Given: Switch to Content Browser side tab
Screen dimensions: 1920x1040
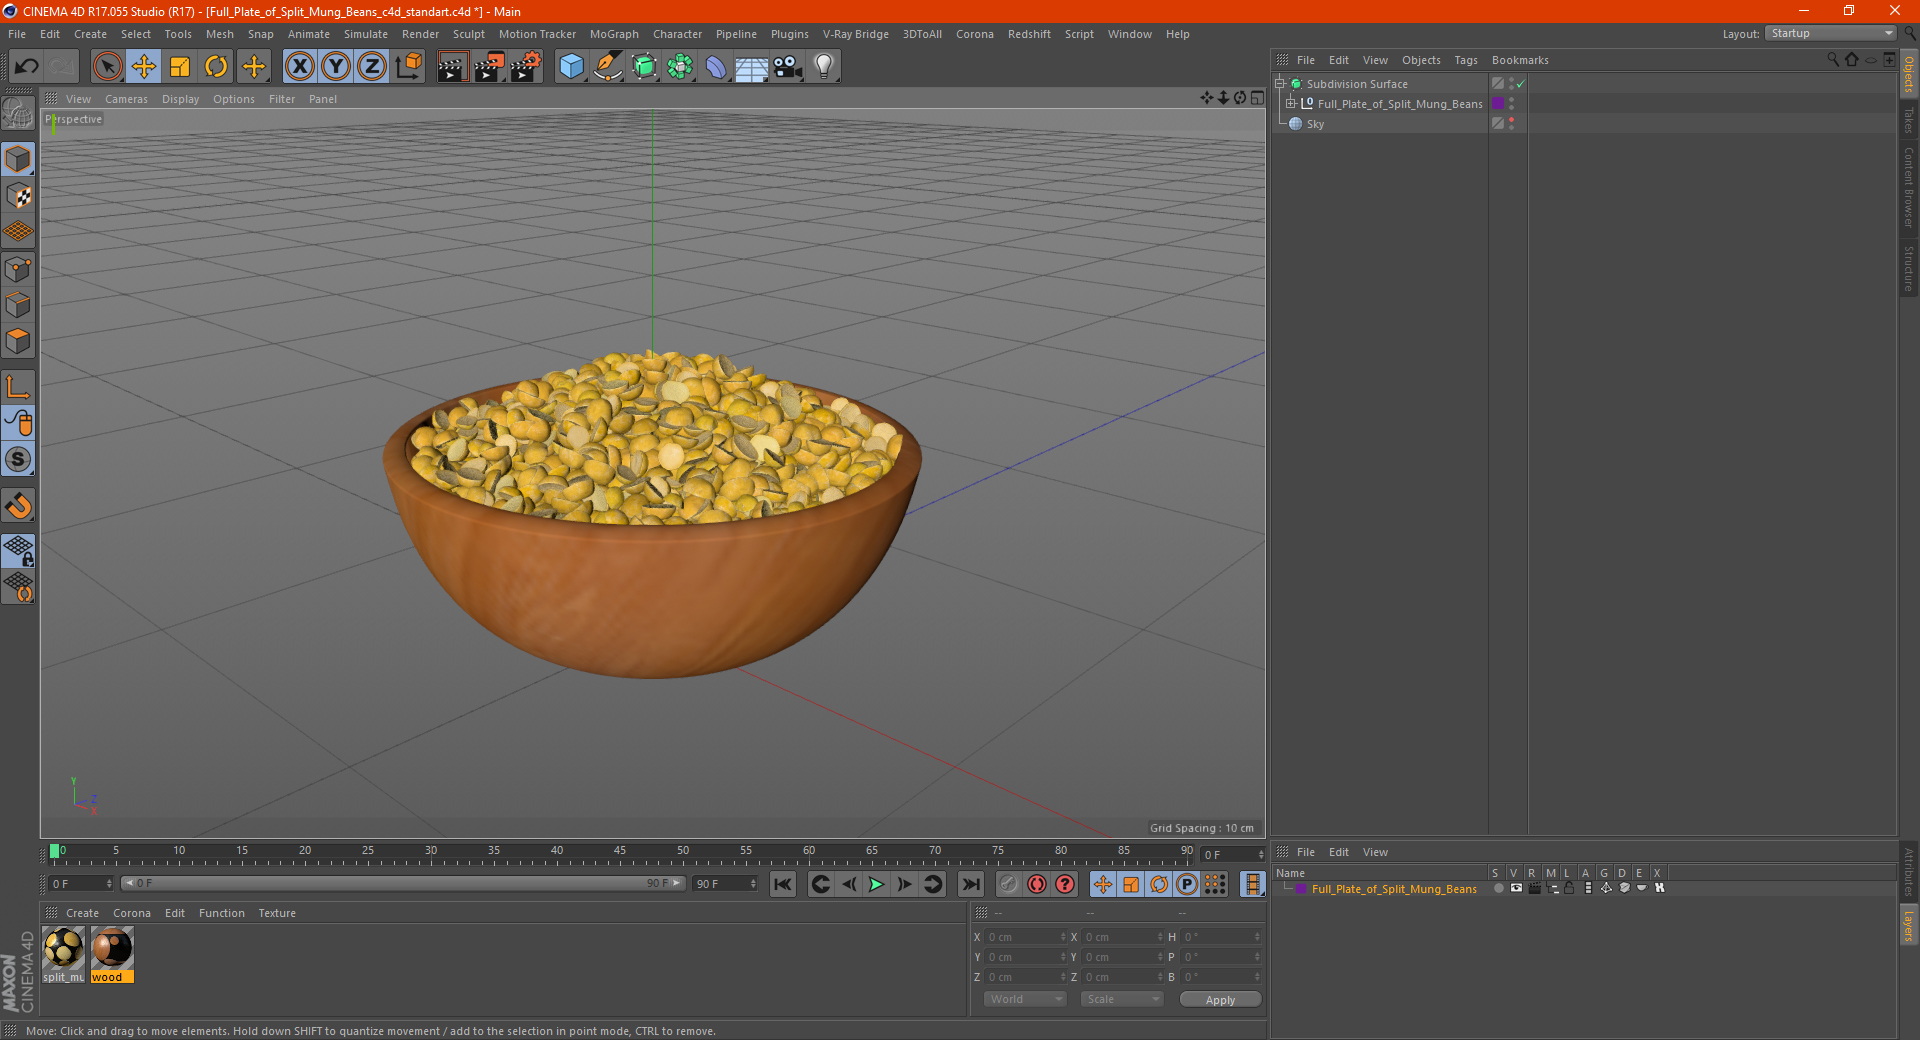Looking at the screenshot, I should [x=1909, y=187].
